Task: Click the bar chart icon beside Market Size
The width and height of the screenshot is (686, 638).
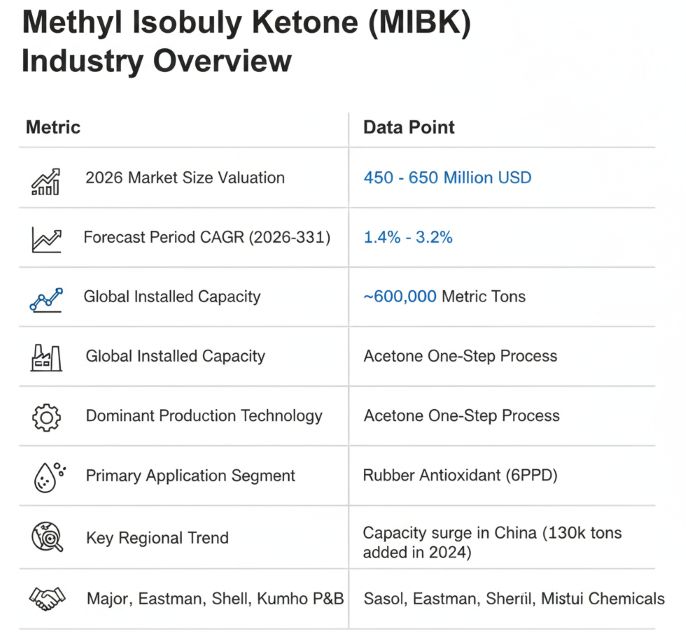Action: coord(46,180)
